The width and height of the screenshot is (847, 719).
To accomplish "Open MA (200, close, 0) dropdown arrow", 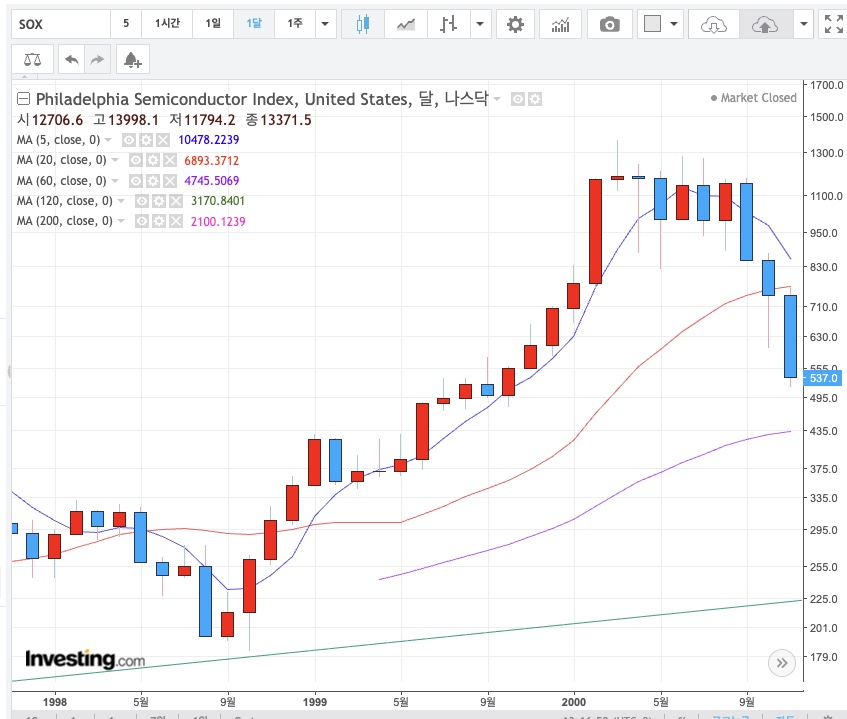I will pyautogui.click(x=121, y=221).
